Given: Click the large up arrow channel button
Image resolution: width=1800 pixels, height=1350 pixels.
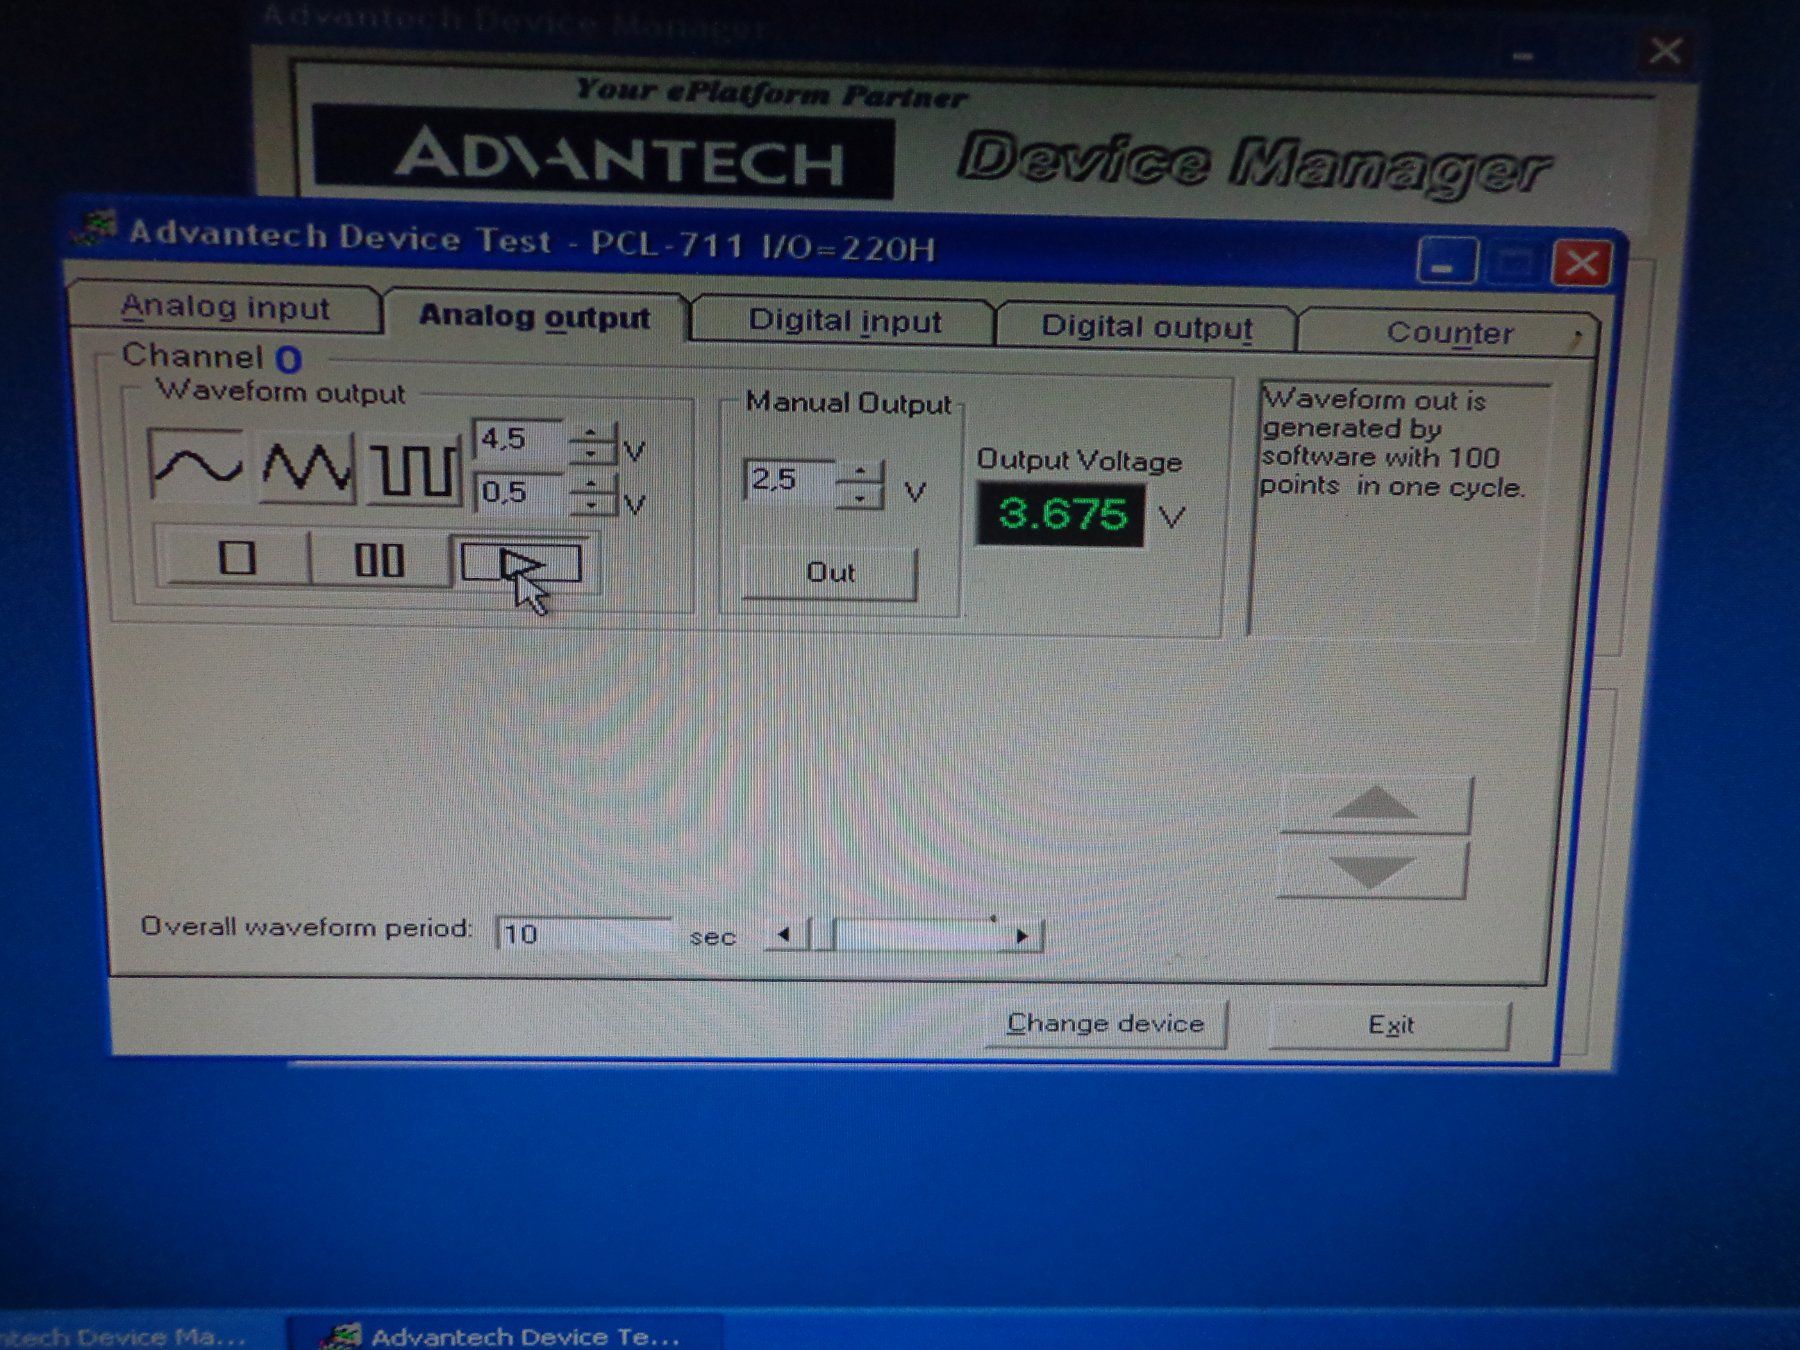Looking at the screenshot, I should [1375, 804].
